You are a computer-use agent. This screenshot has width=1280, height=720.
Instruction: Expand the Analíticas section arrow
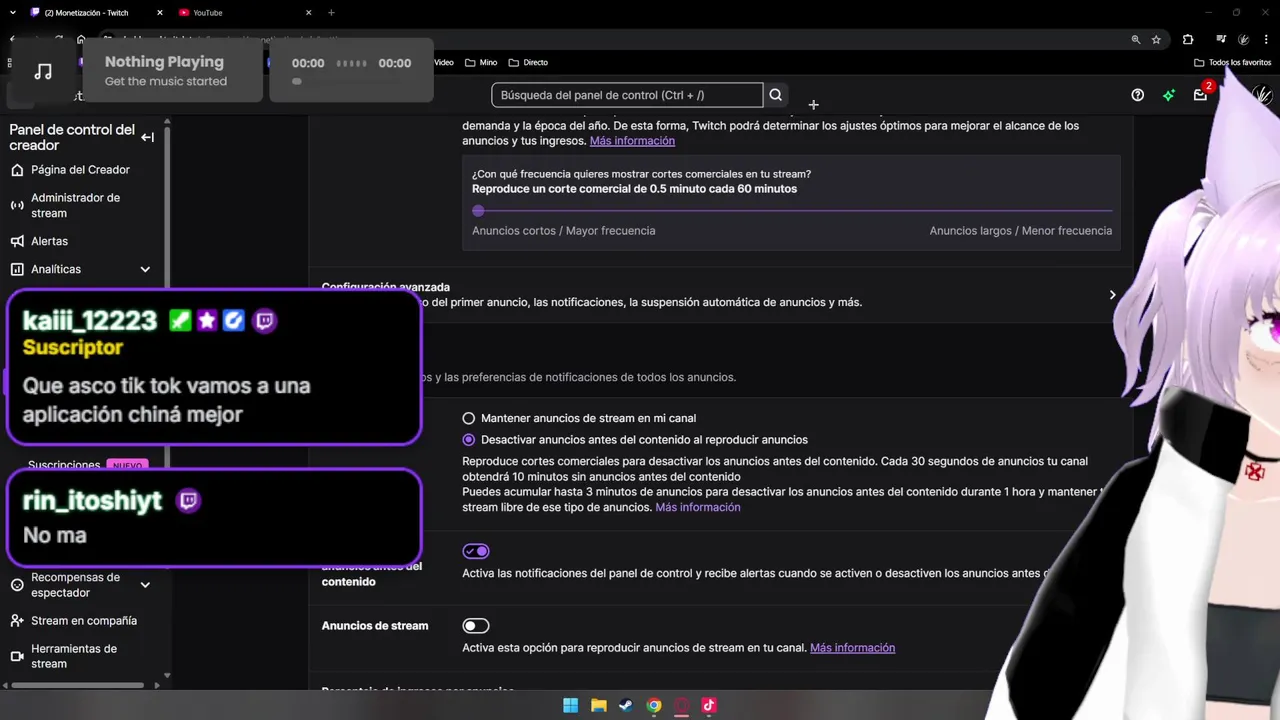(145, 269)
